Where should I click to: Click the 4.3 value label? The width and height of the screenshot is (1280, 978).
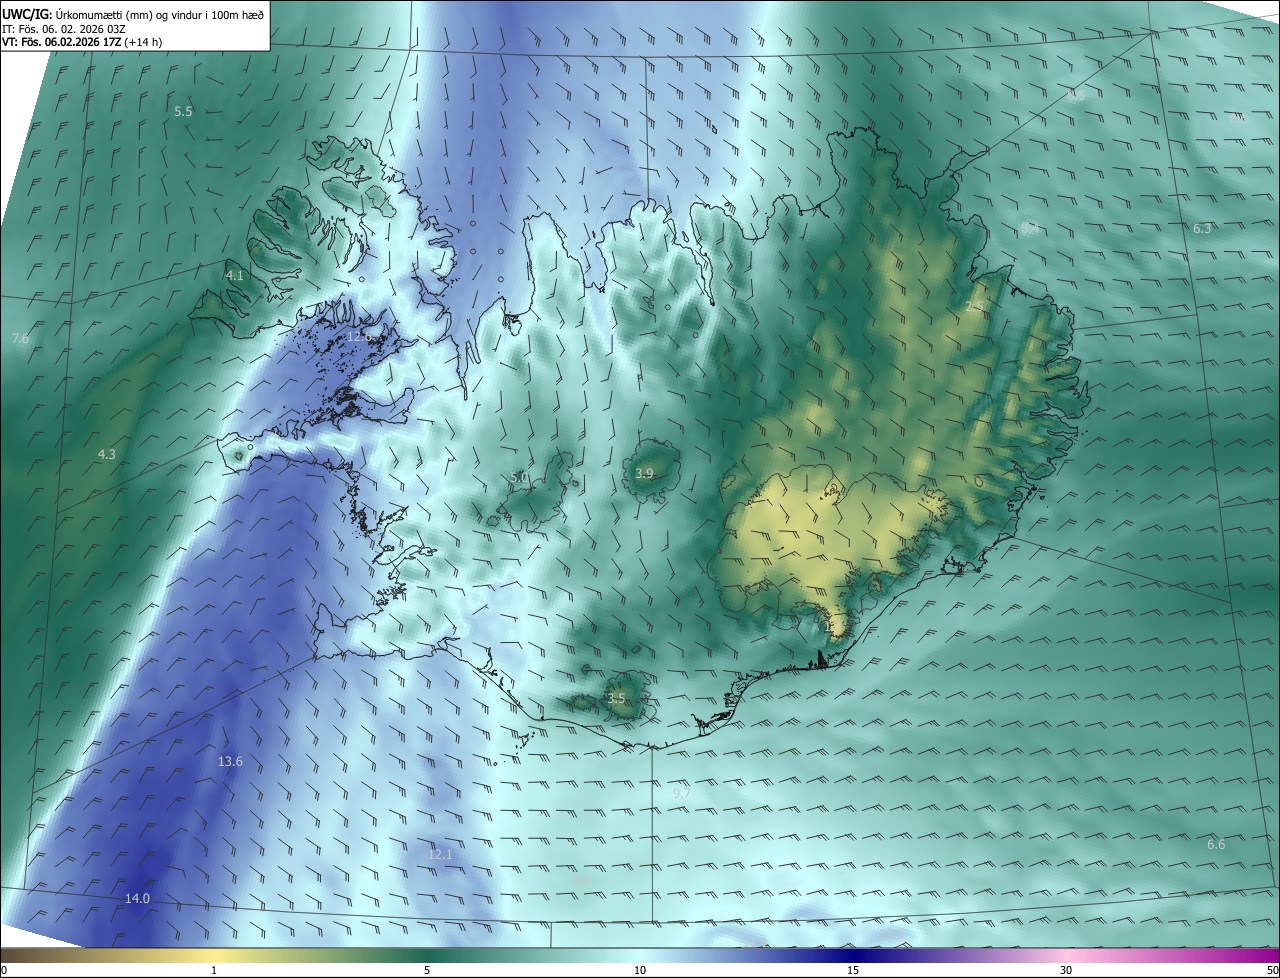point(106,454)
